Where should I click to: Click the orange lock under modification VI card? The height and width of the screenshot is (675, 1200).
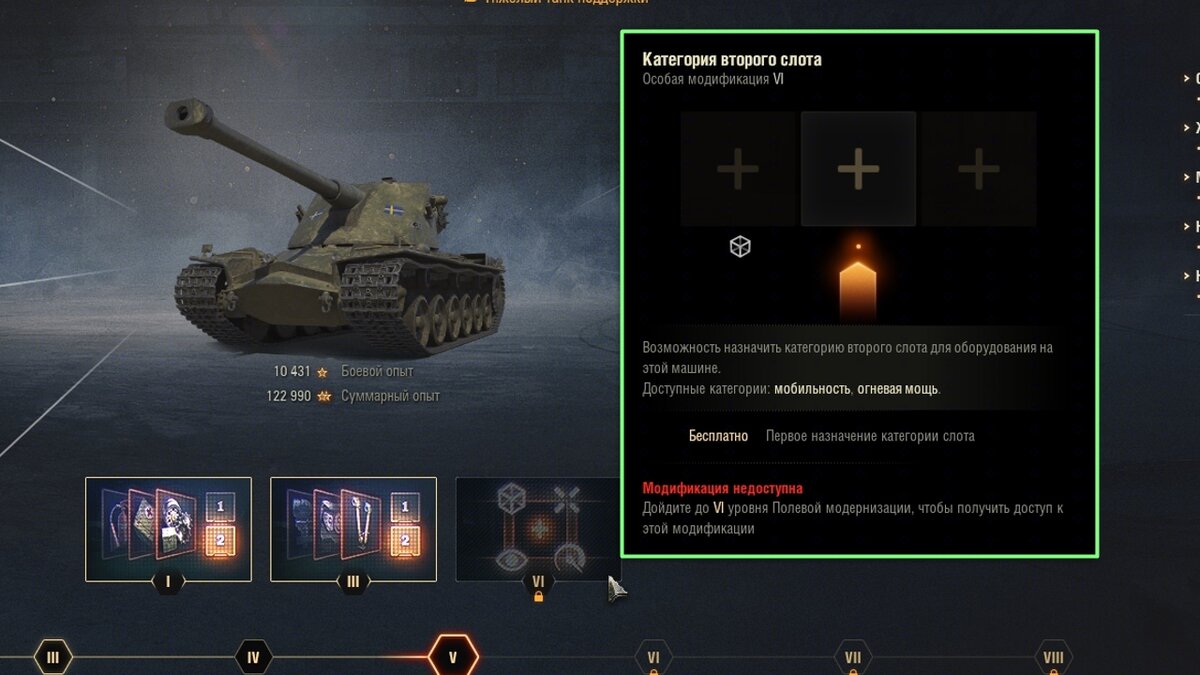(x=538, y=597)
